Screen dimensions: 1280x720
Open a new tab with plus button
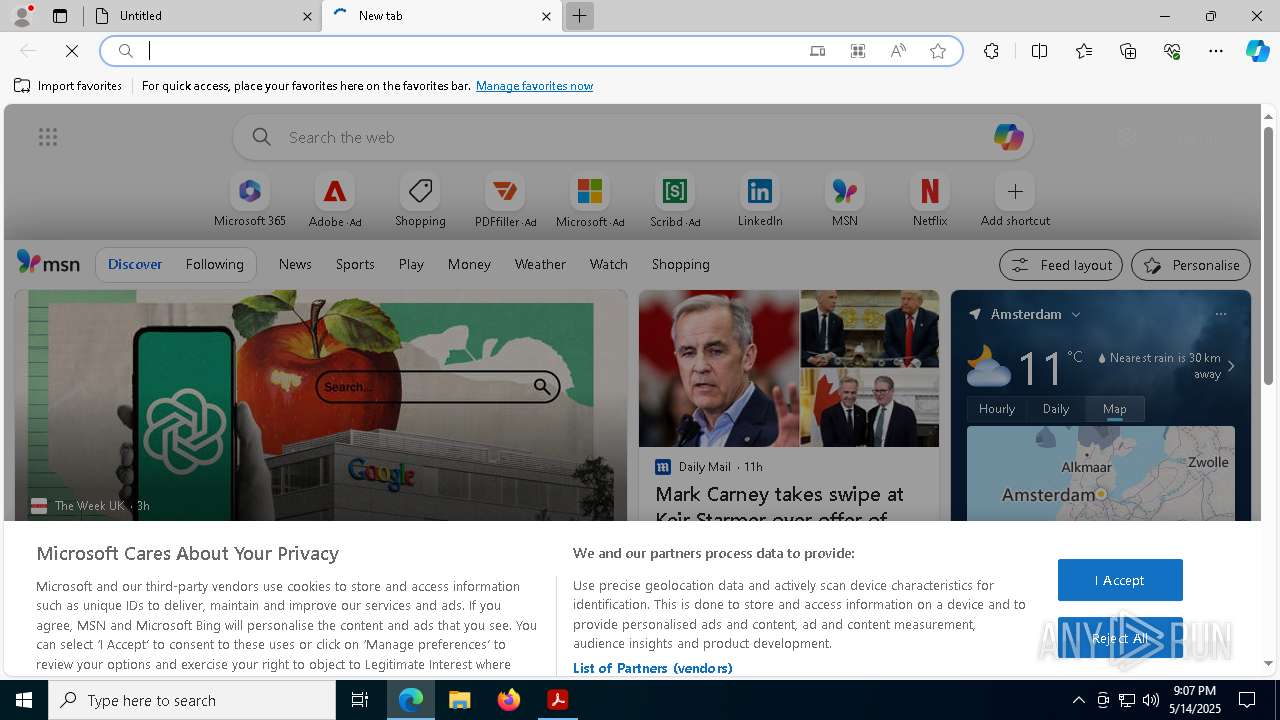tap(579, 16)
